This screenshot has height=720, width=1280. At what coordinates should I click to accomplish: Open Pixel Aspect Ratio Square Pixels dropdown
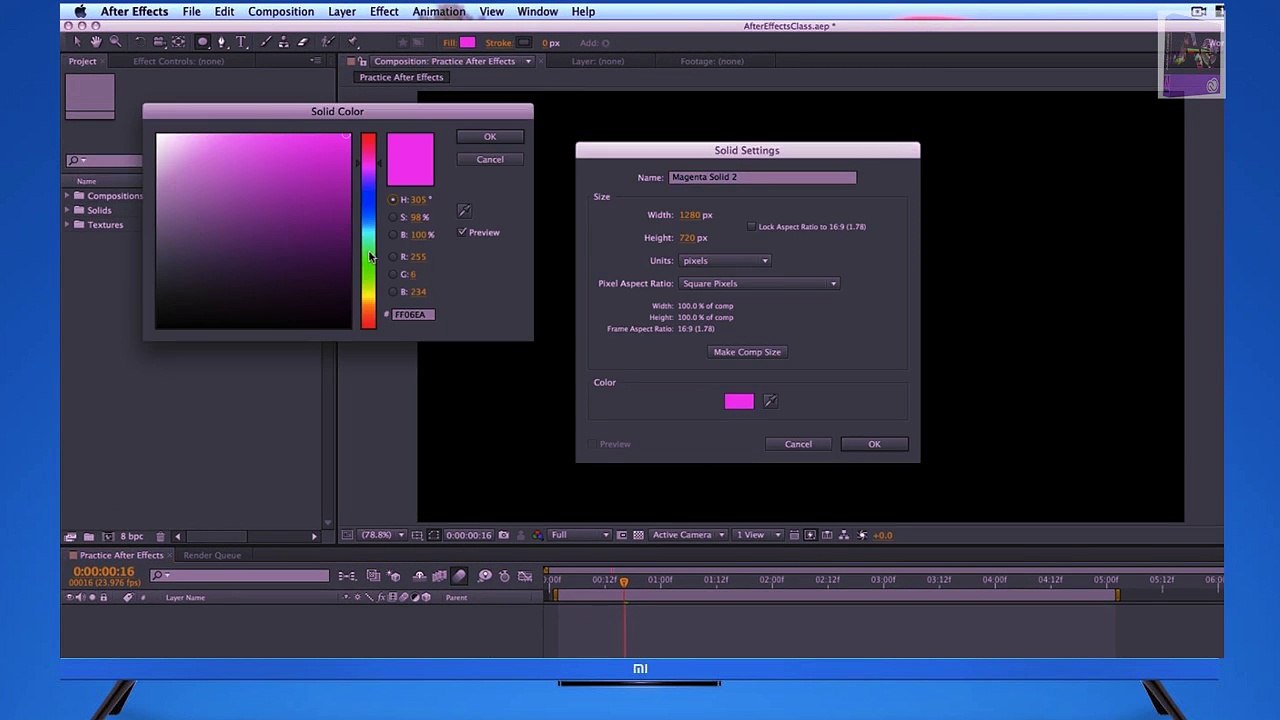[758, 284]
